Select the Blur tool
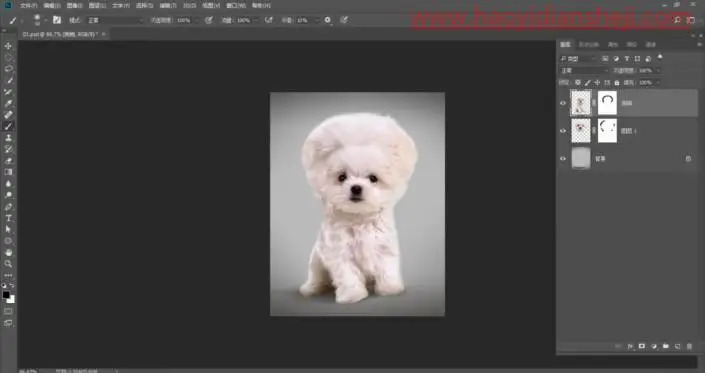705x373 pixels. pyautogui.click(x=8, y=184)
